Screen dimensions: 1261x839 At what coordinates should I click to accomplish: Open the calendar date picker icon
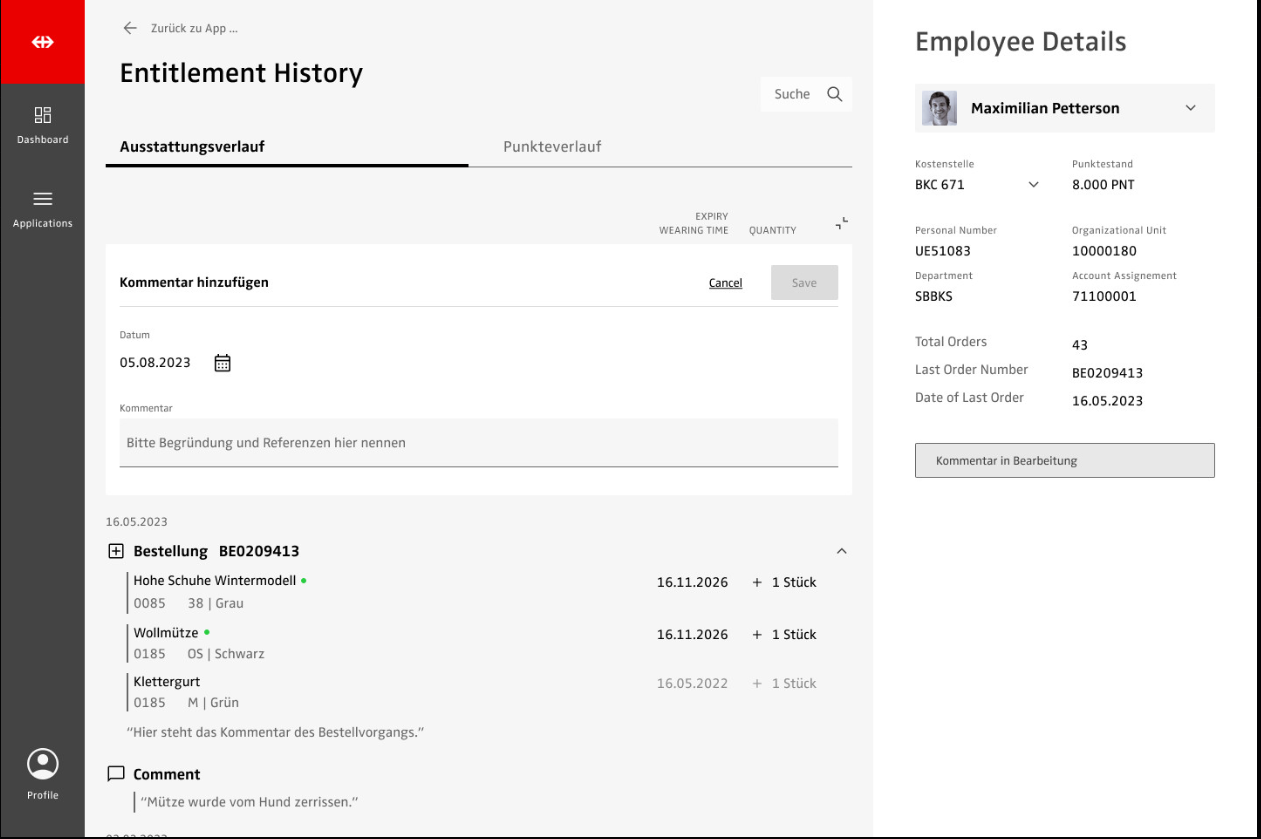click(222, 363)
